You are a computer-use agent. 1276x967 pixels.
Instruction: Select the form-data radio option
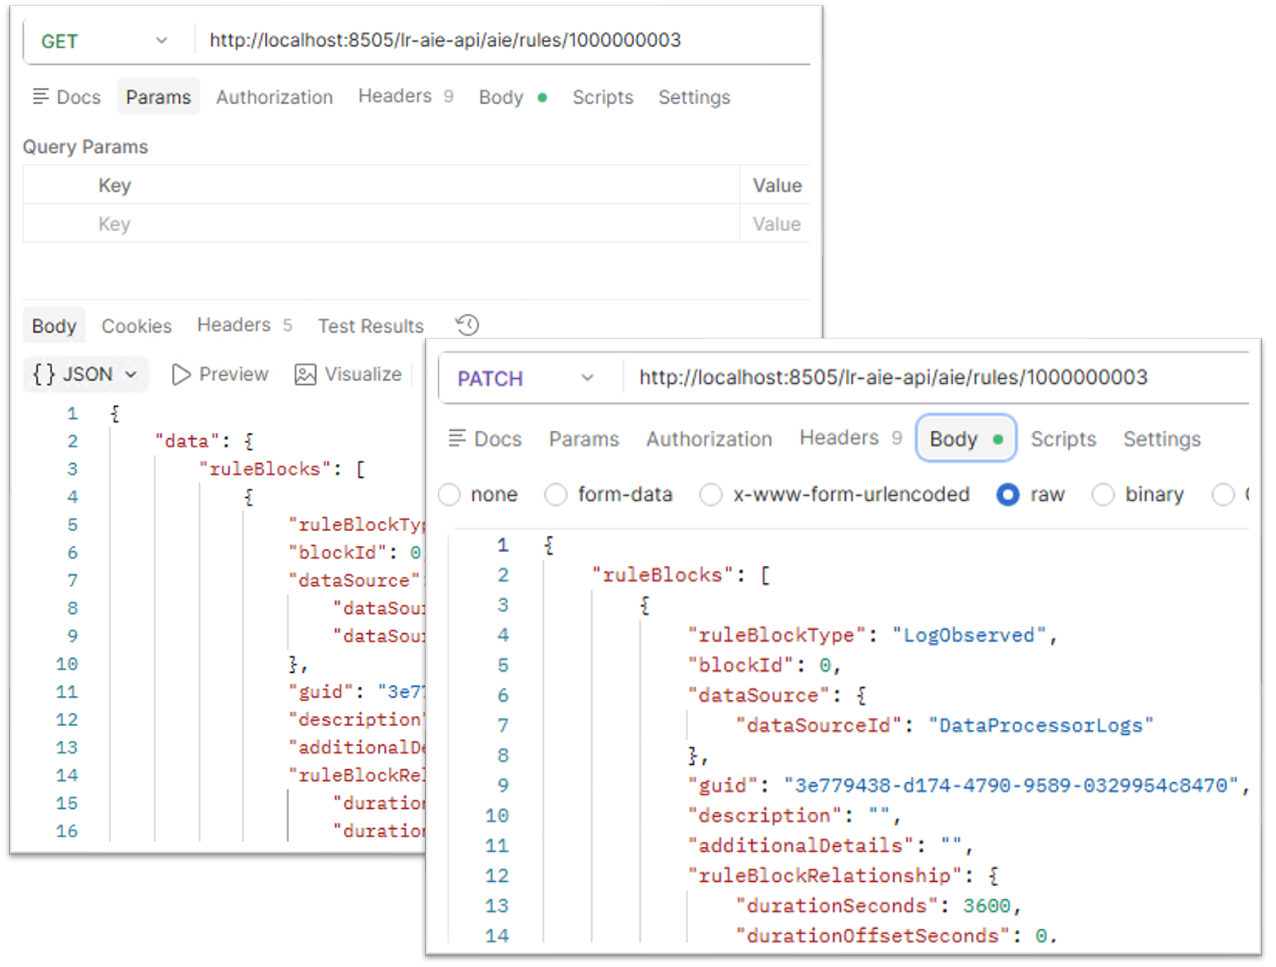coord(556,494)
